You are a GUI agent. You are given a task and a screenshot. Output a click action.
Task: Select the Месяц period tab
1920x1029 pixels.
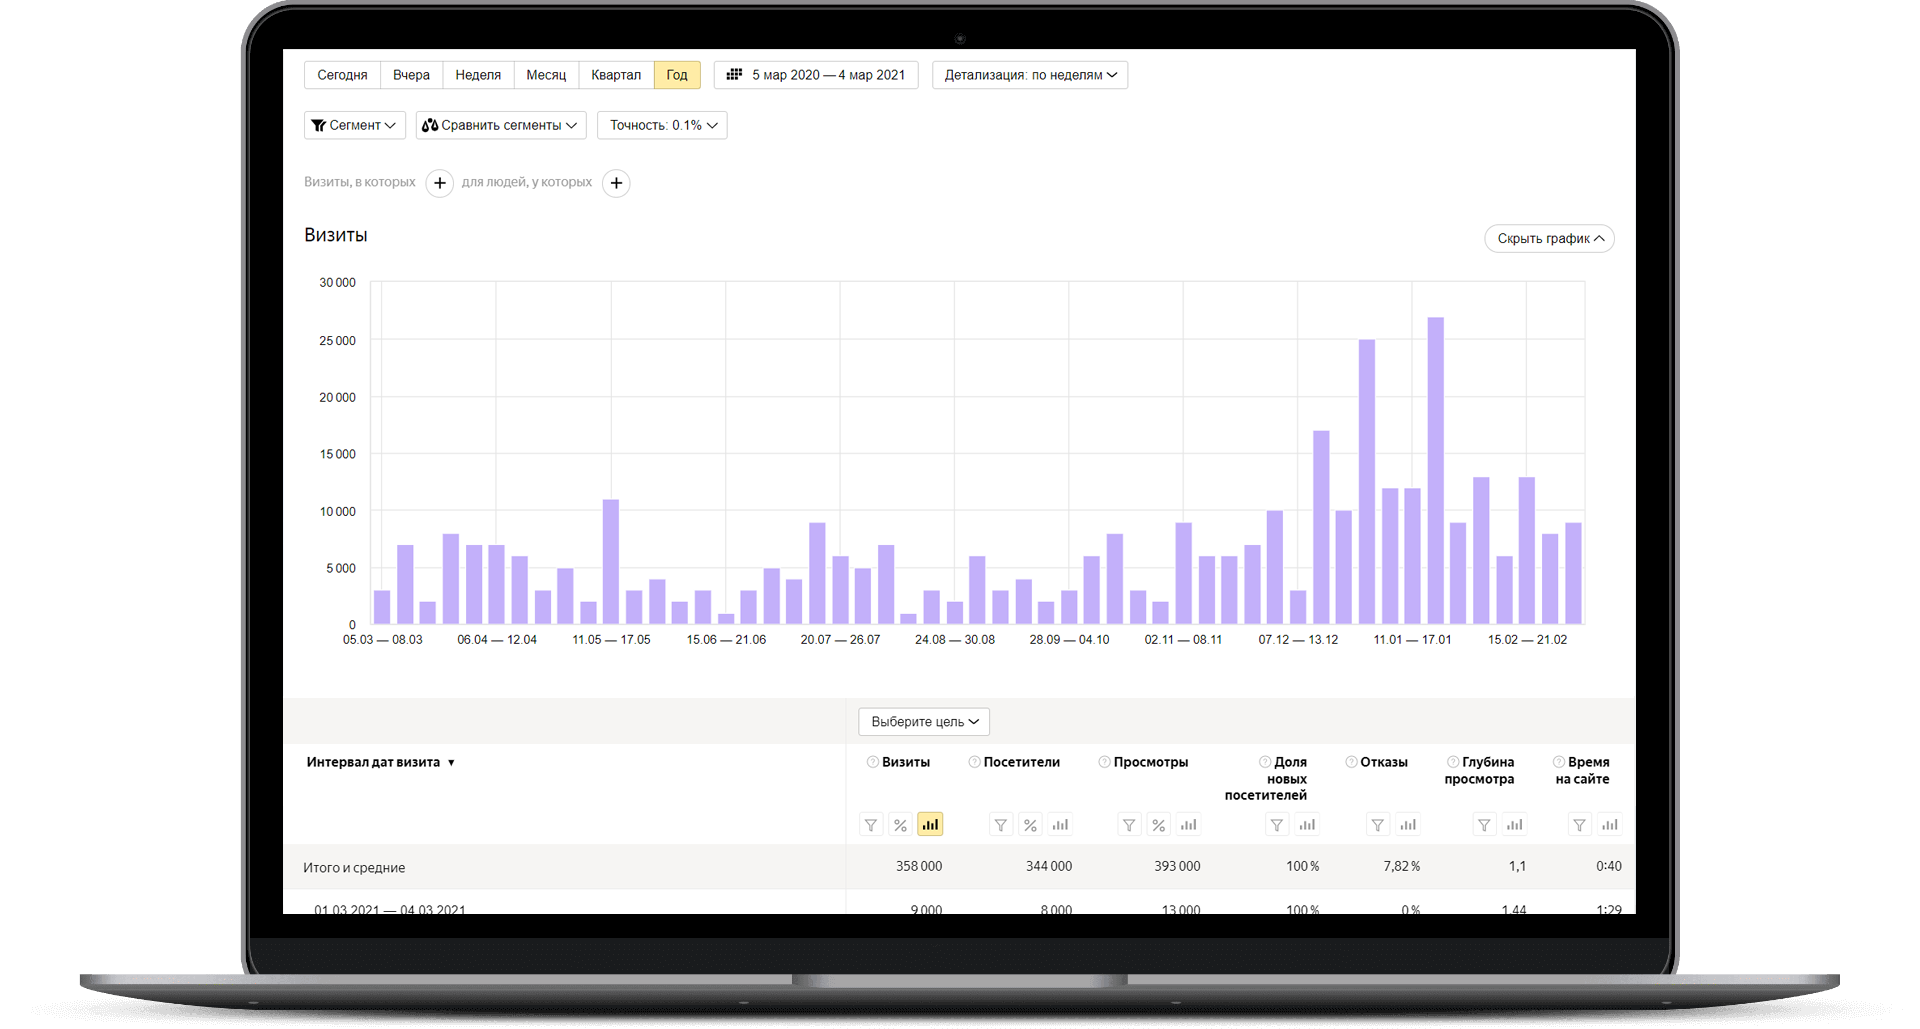(546, 75)
